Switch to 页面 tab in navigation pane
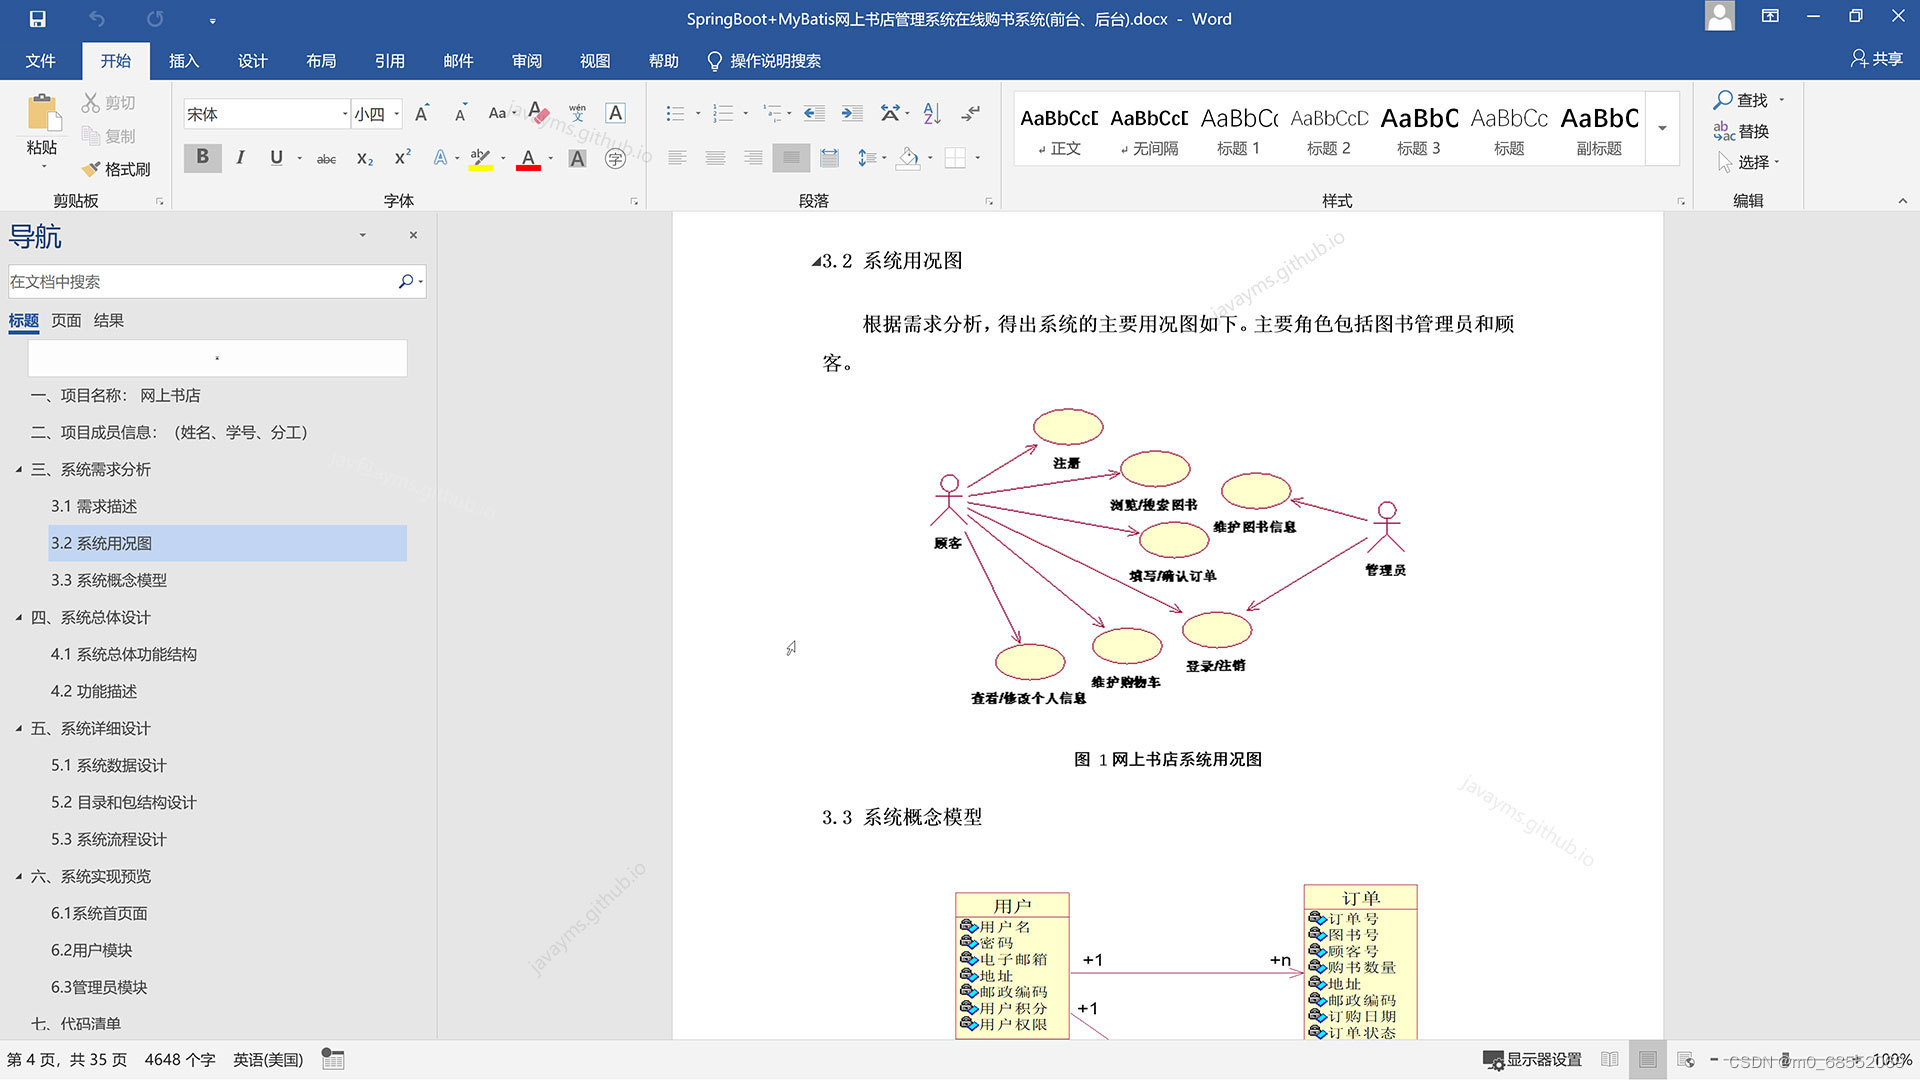The width and height of the screenshot is (1920, 1080). pyautogui.click(x=66, y=321)
